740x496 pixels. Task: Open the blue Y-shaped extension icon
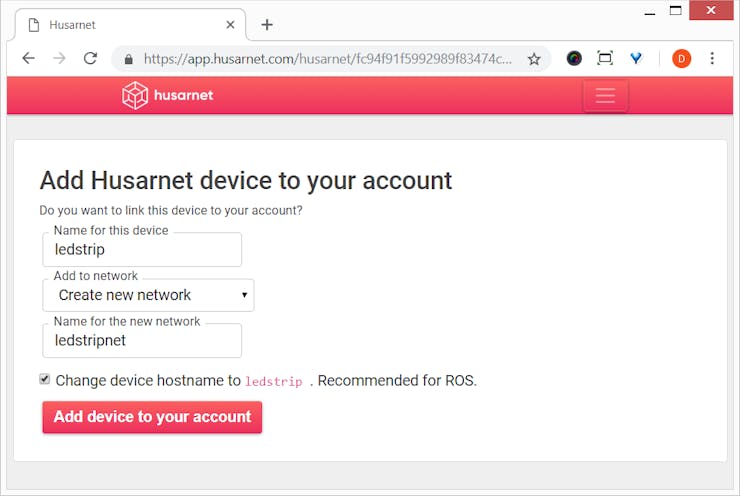pyautogui.click(x=636, y=58)
